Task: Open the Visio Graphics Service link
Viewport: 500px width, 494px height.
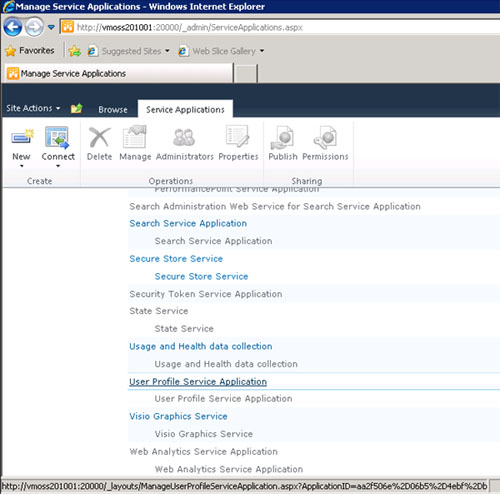Action: (178, 416)
